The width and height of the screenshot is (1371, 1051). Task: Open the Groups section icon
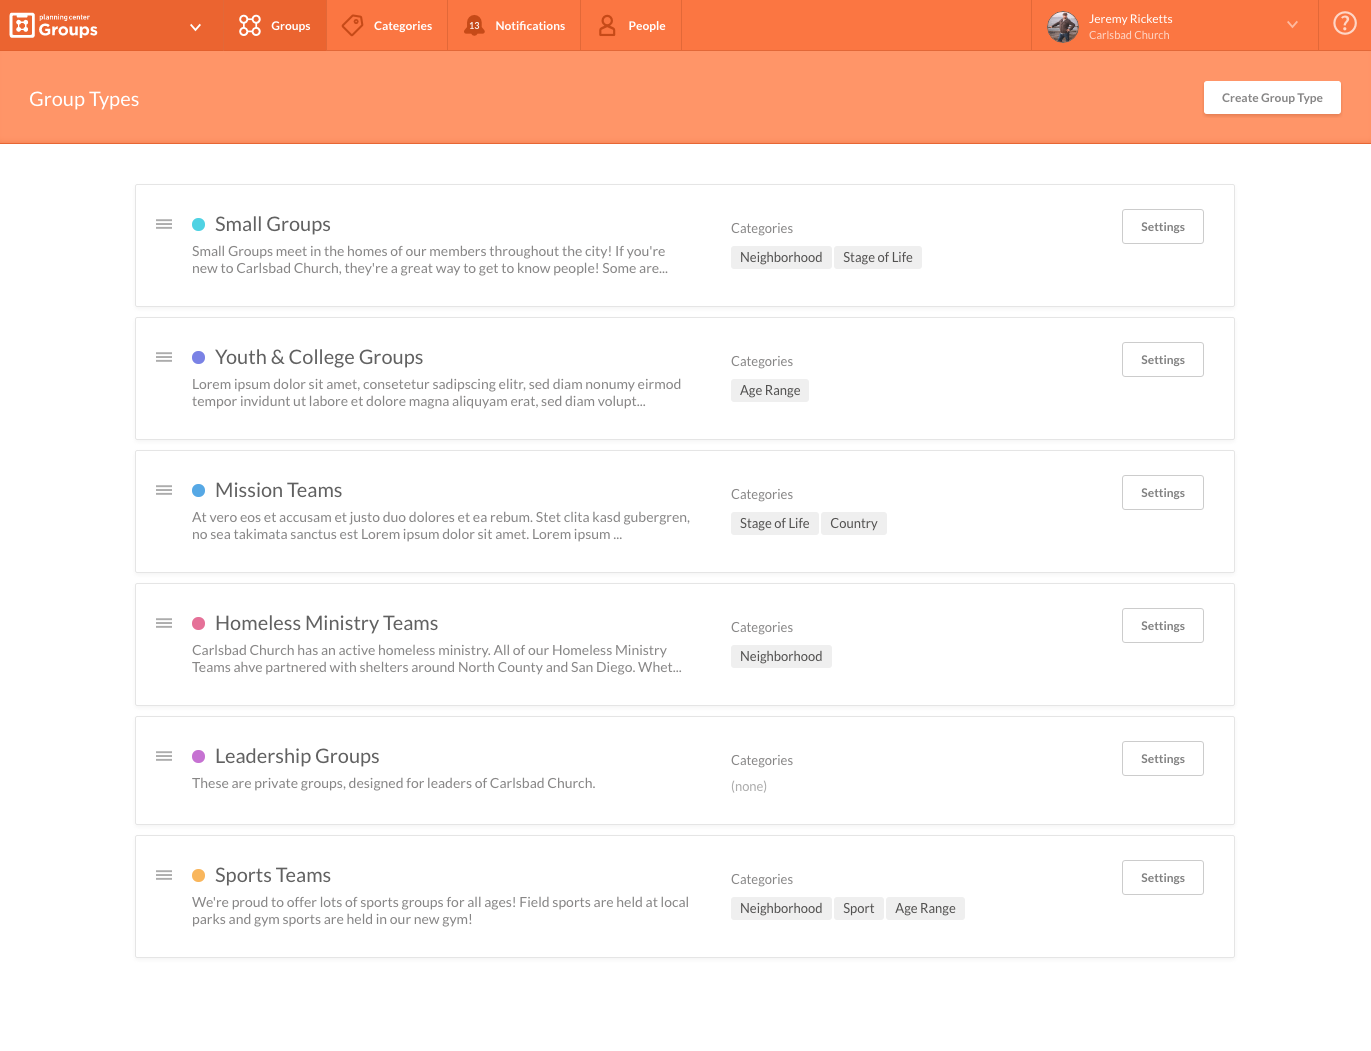coord(248,25)
